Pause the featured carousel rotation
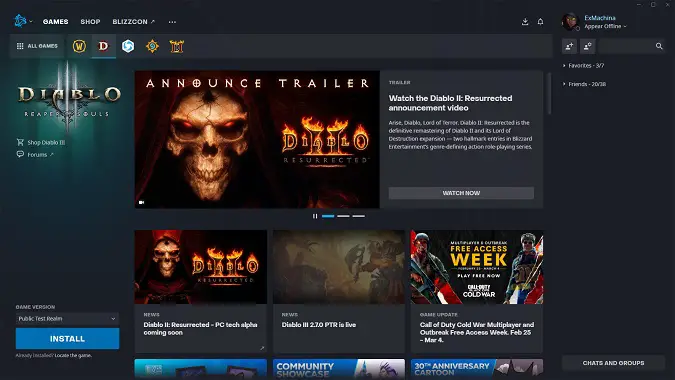Image resolution: width=675 pixels, height=380 pixels. point(315,216)
